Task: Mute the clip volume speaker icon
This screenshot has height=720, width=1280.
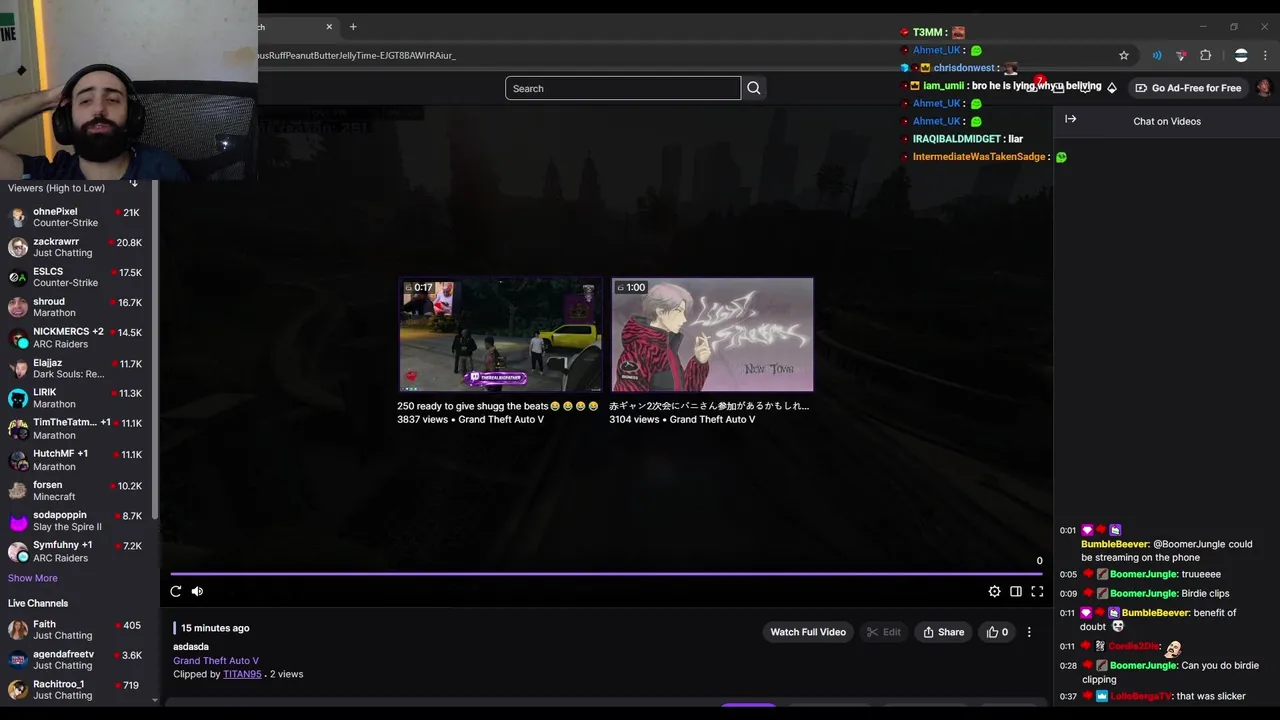Action: 197,591
